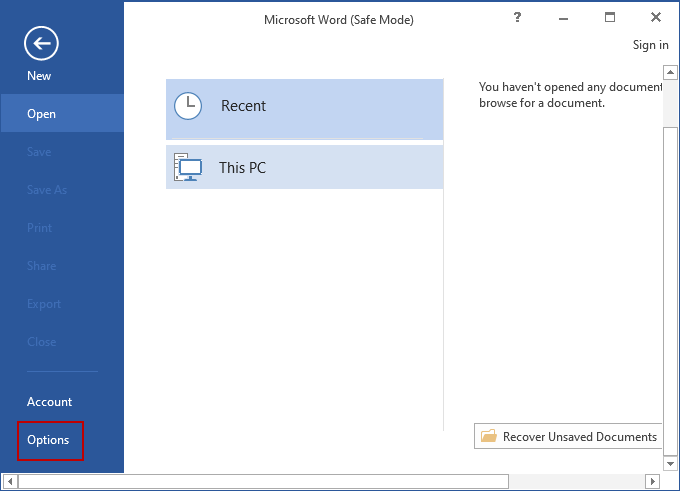
Task: Choose the greyed Save As item
Action: (47, 190)
